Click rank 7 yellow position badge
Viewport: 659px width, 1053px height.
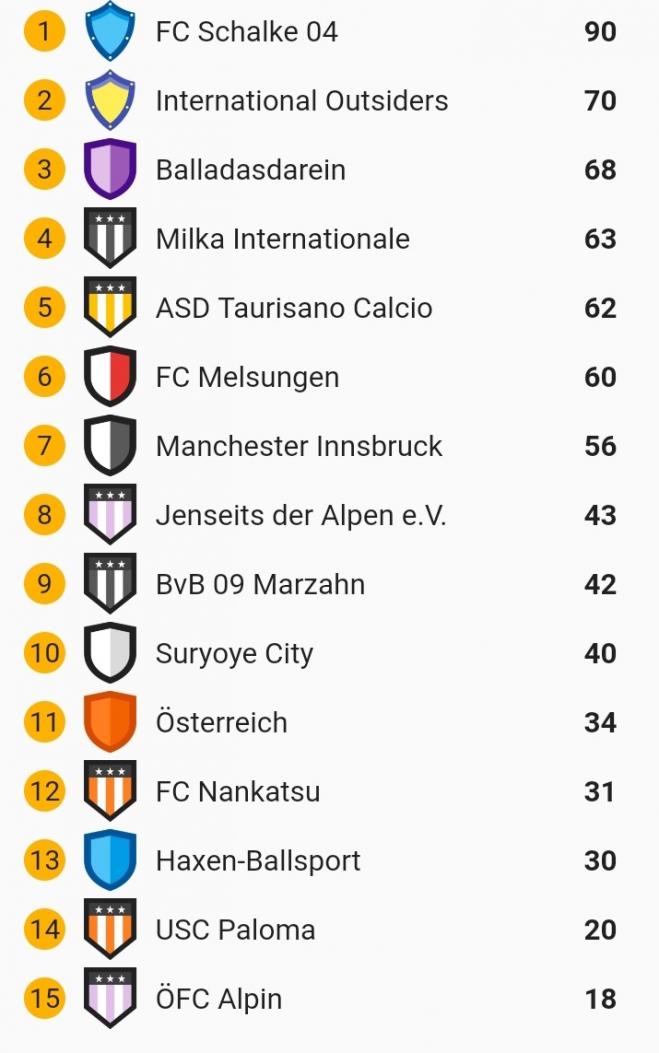44,446
